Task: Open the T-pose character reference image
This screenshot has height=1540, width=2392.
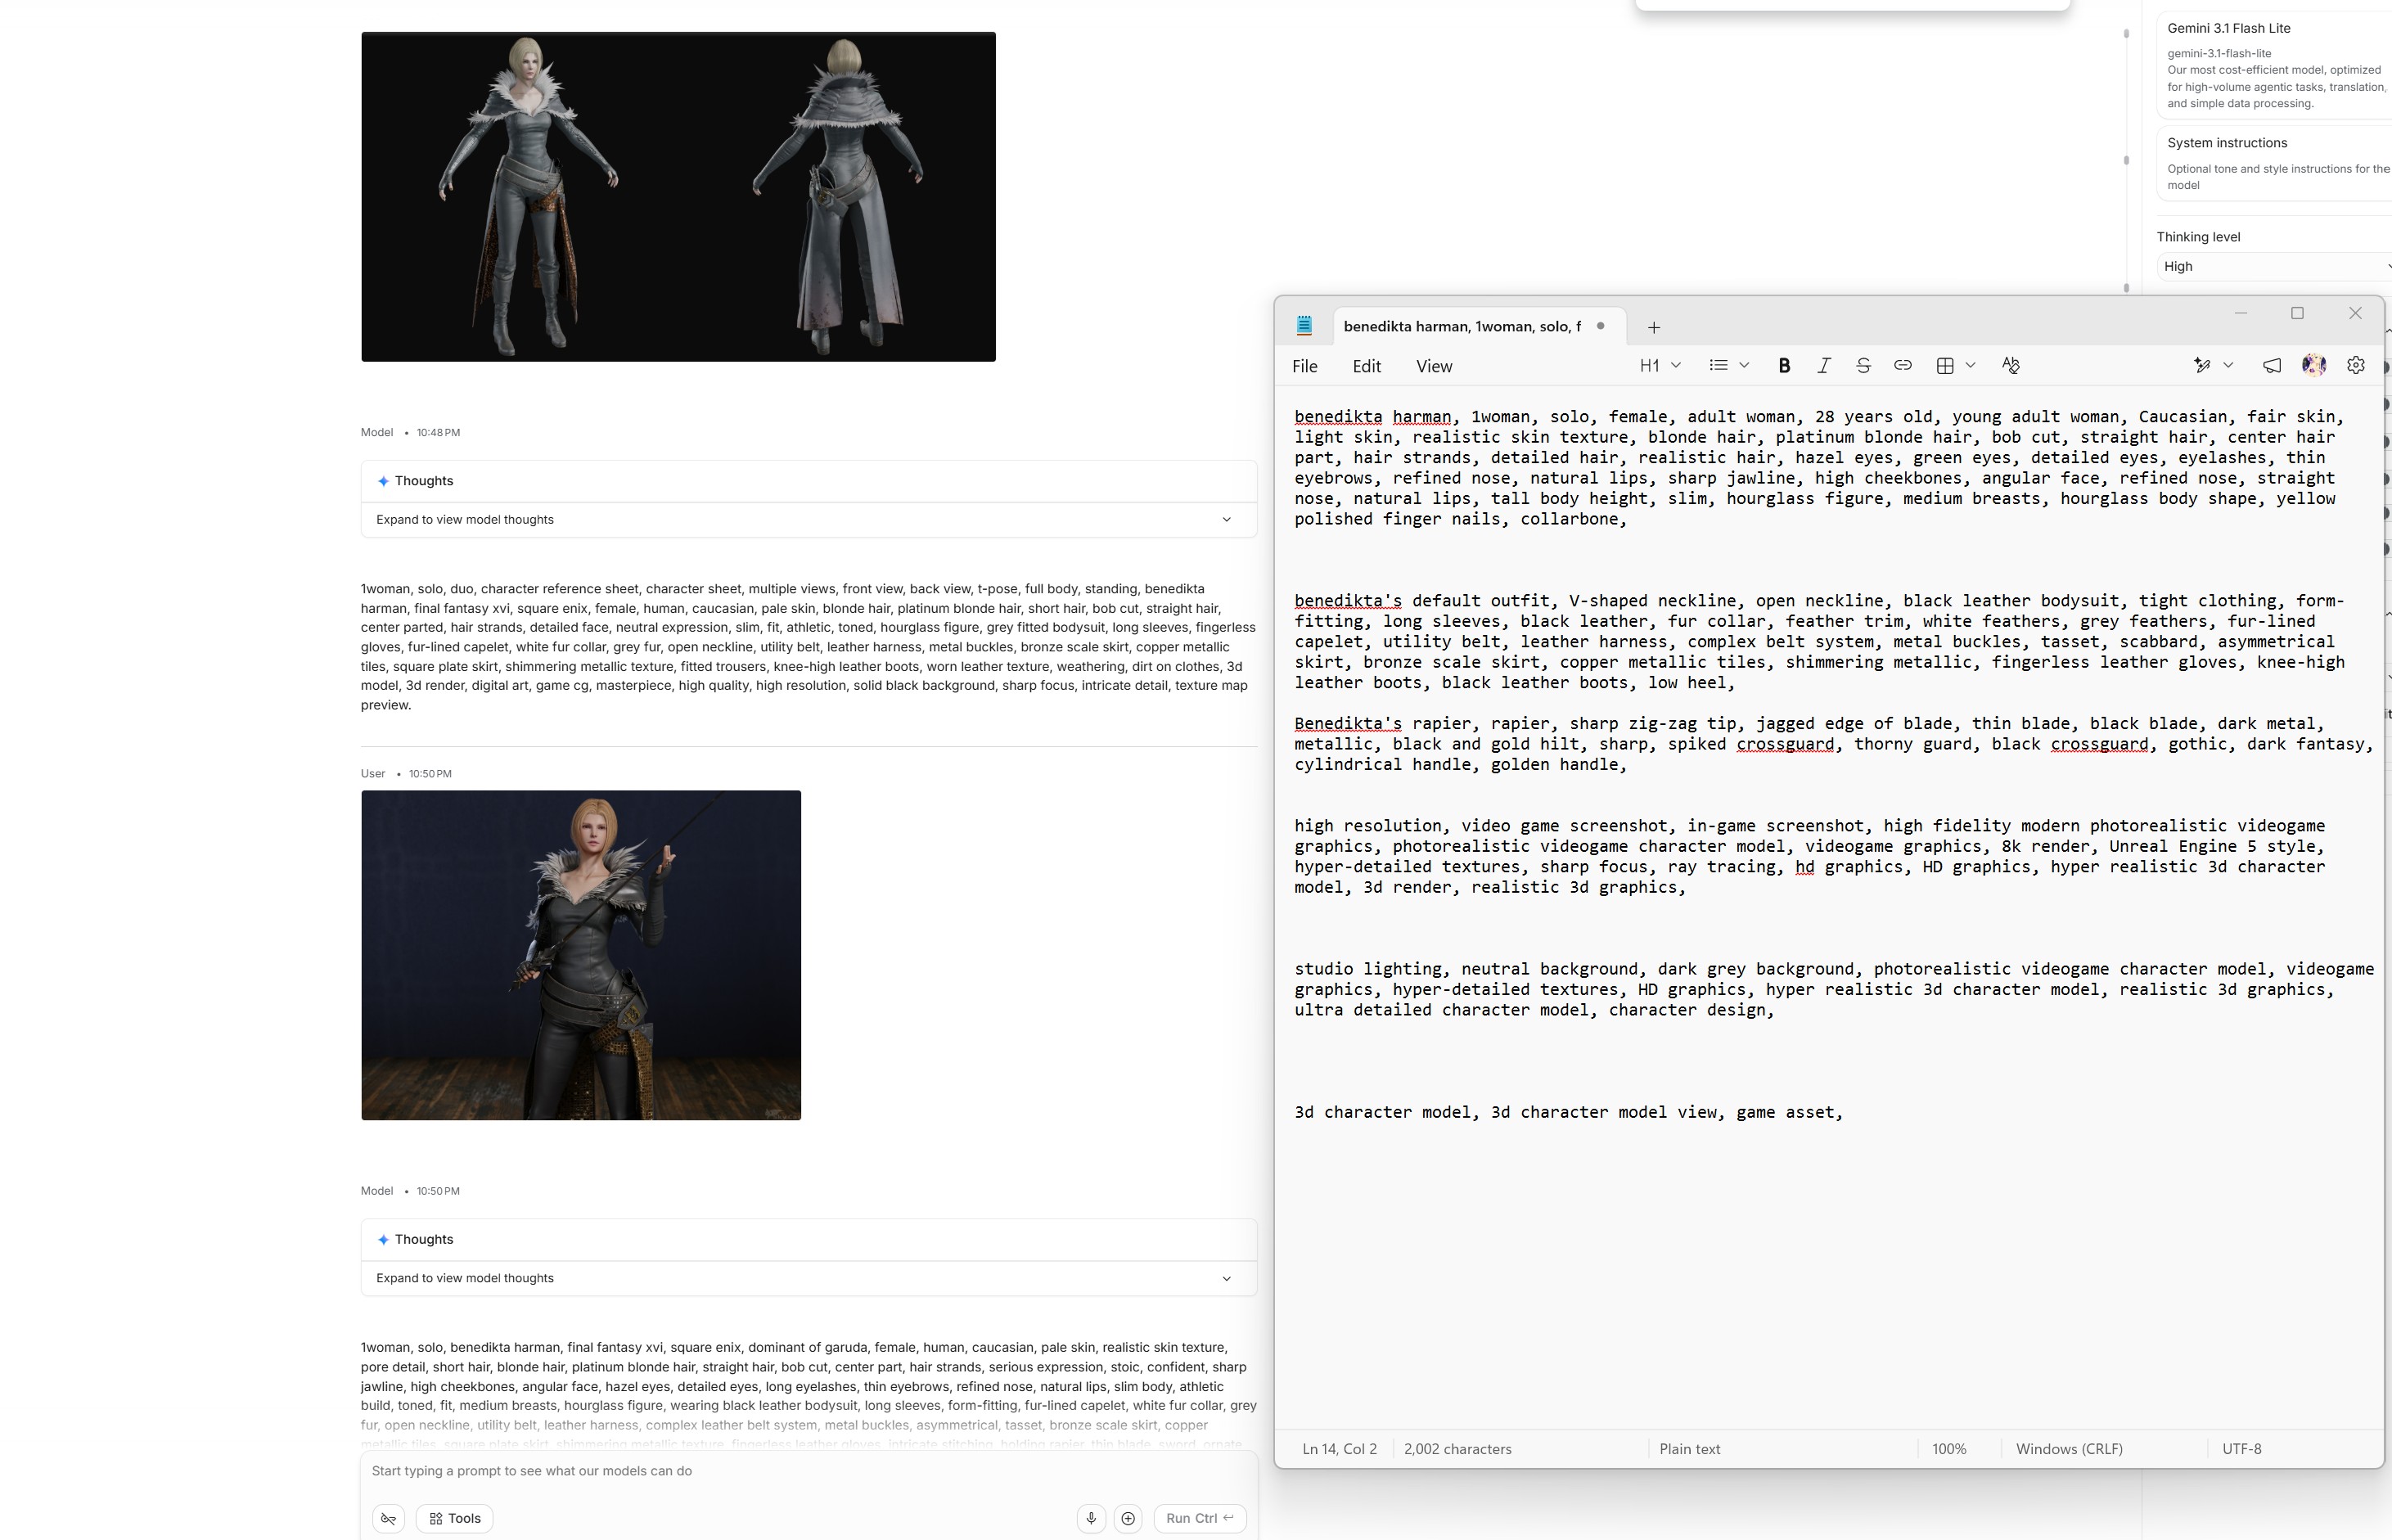Action: 678,197
